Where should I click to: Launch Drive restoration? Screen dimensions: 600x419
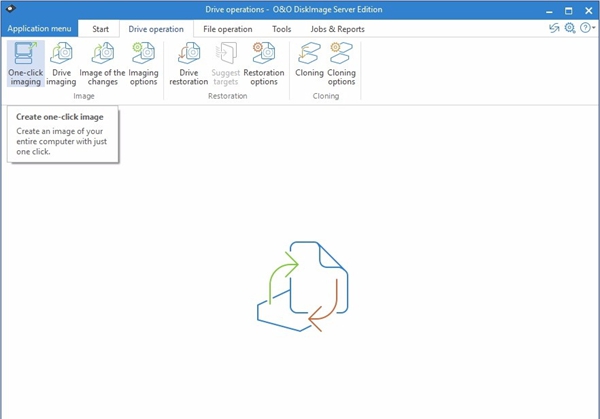189,64
